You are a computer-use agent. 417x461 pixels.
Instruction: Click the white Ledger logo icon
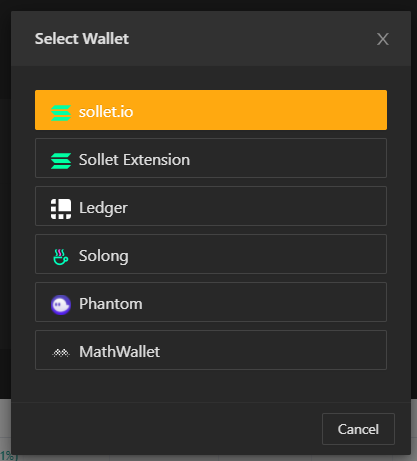tap(61, 209)
